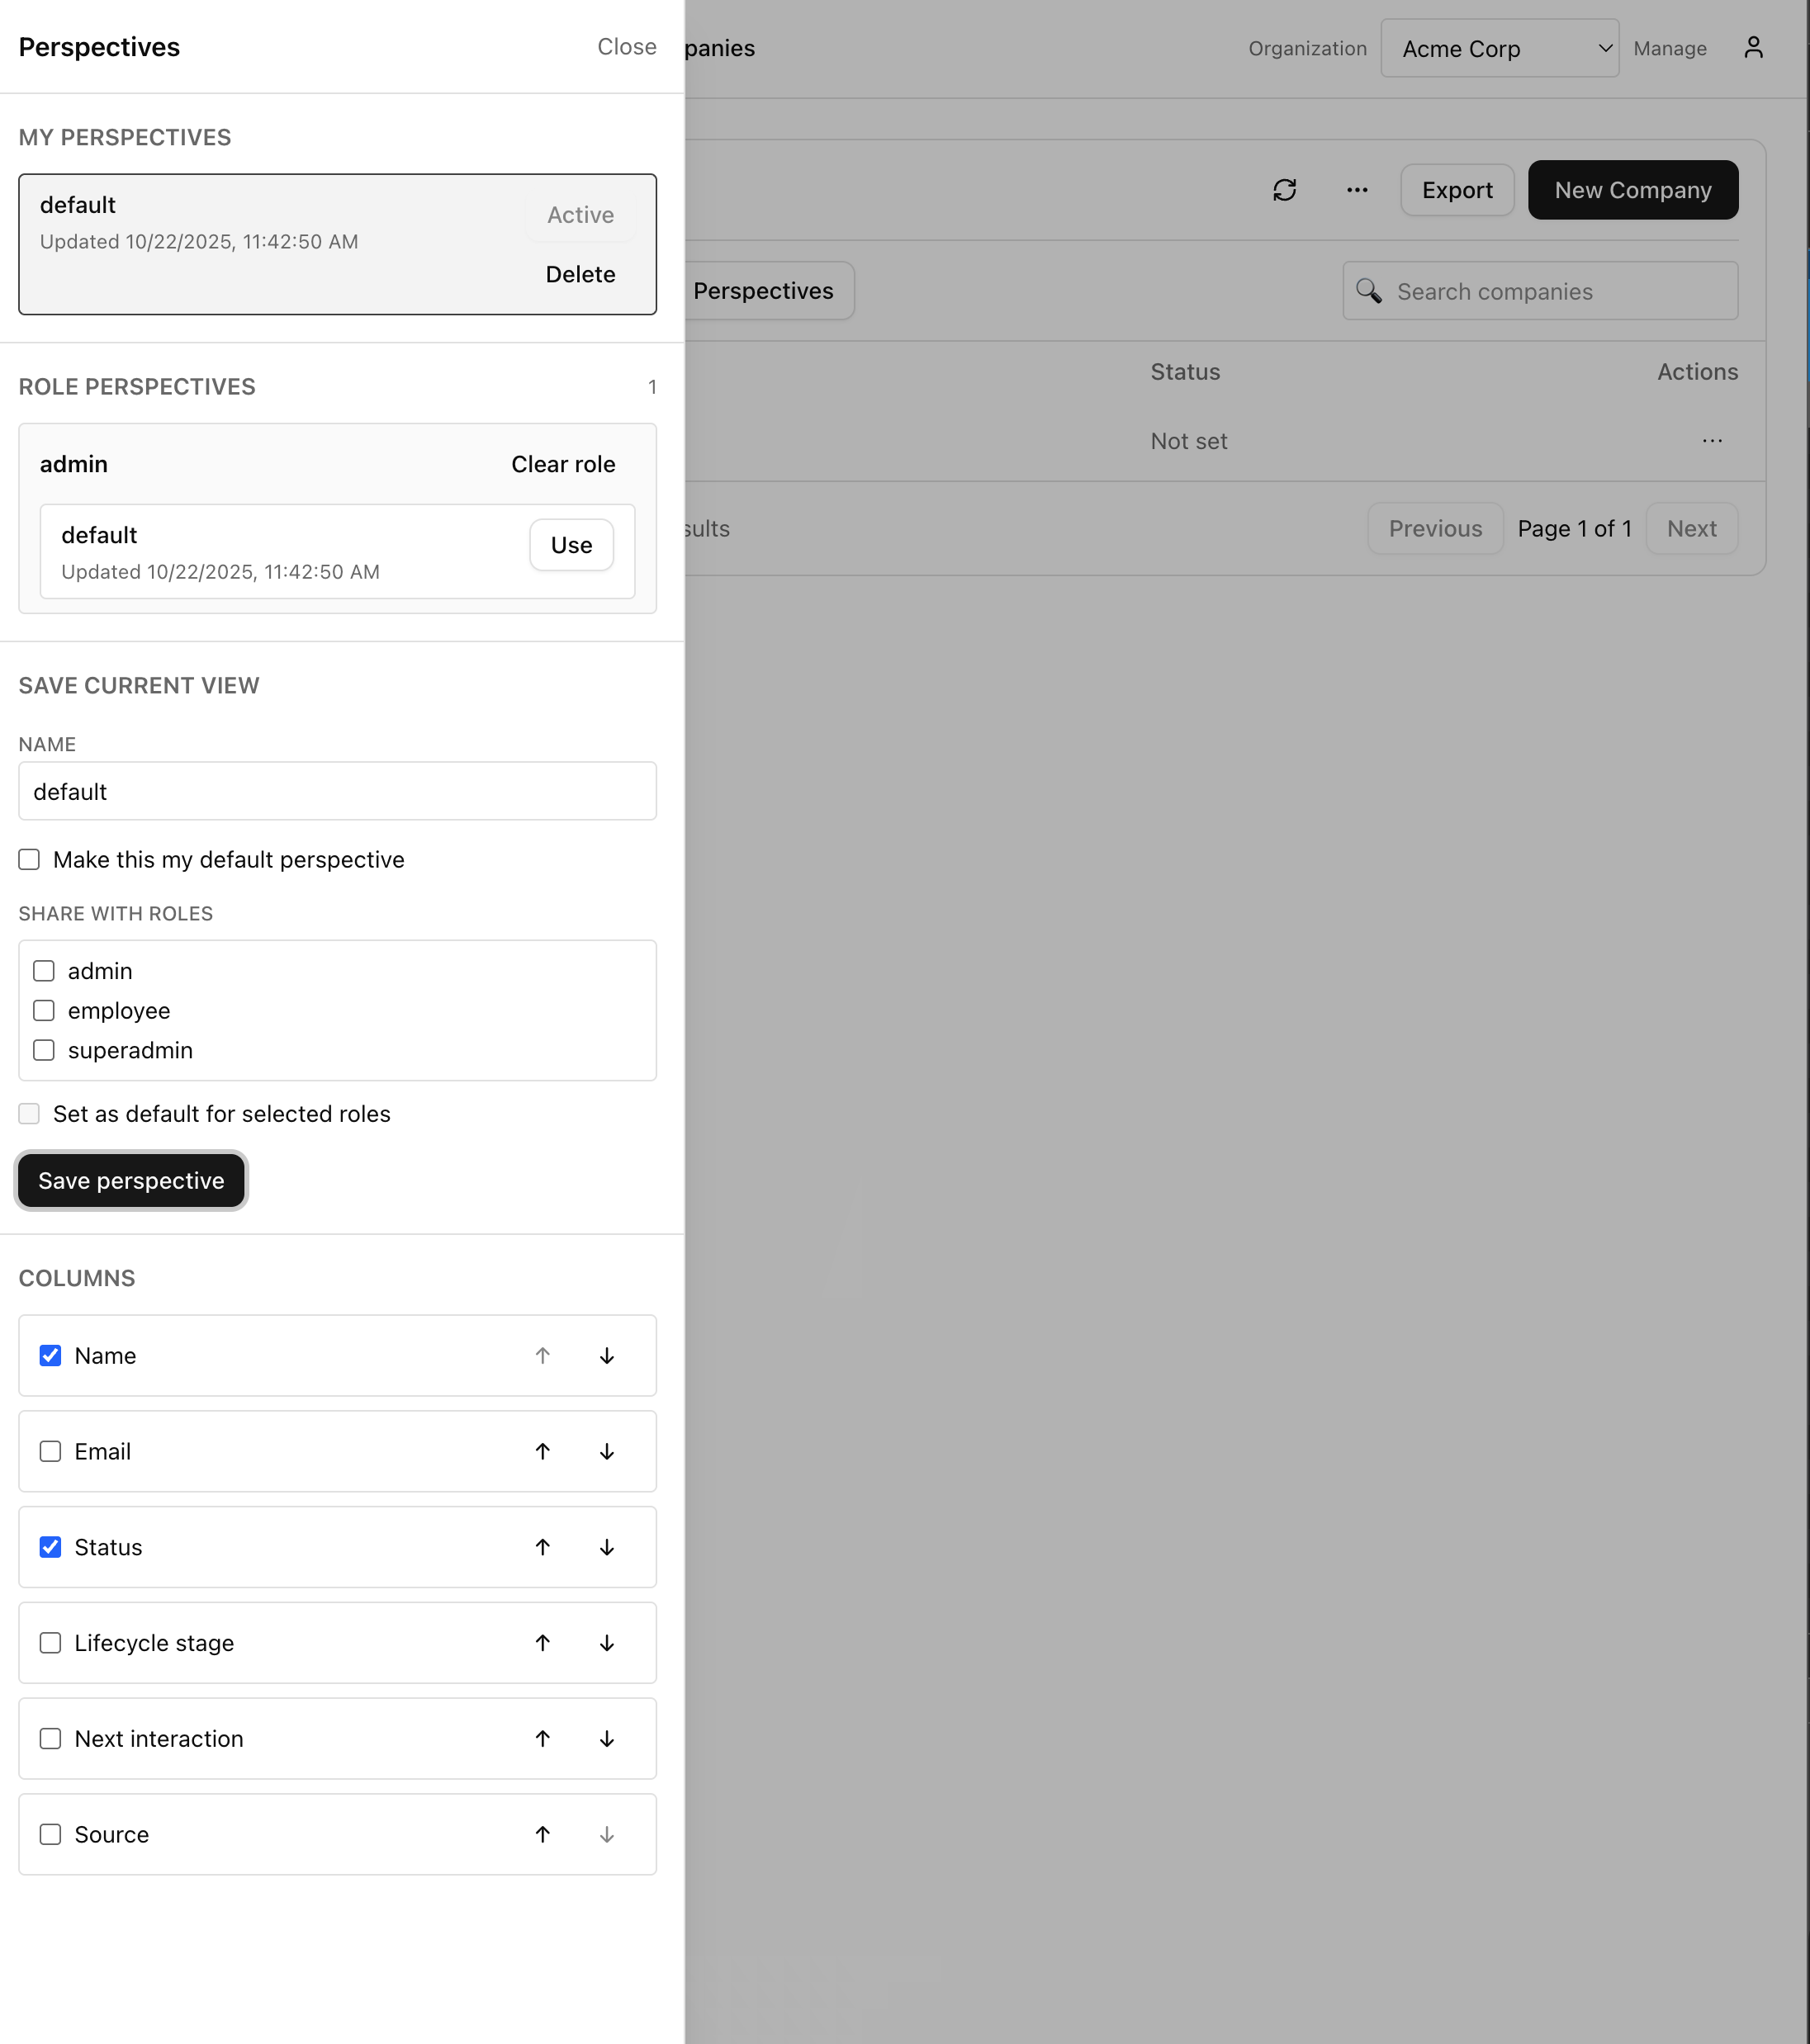Move Status column down with arrow

[606, 1547]
